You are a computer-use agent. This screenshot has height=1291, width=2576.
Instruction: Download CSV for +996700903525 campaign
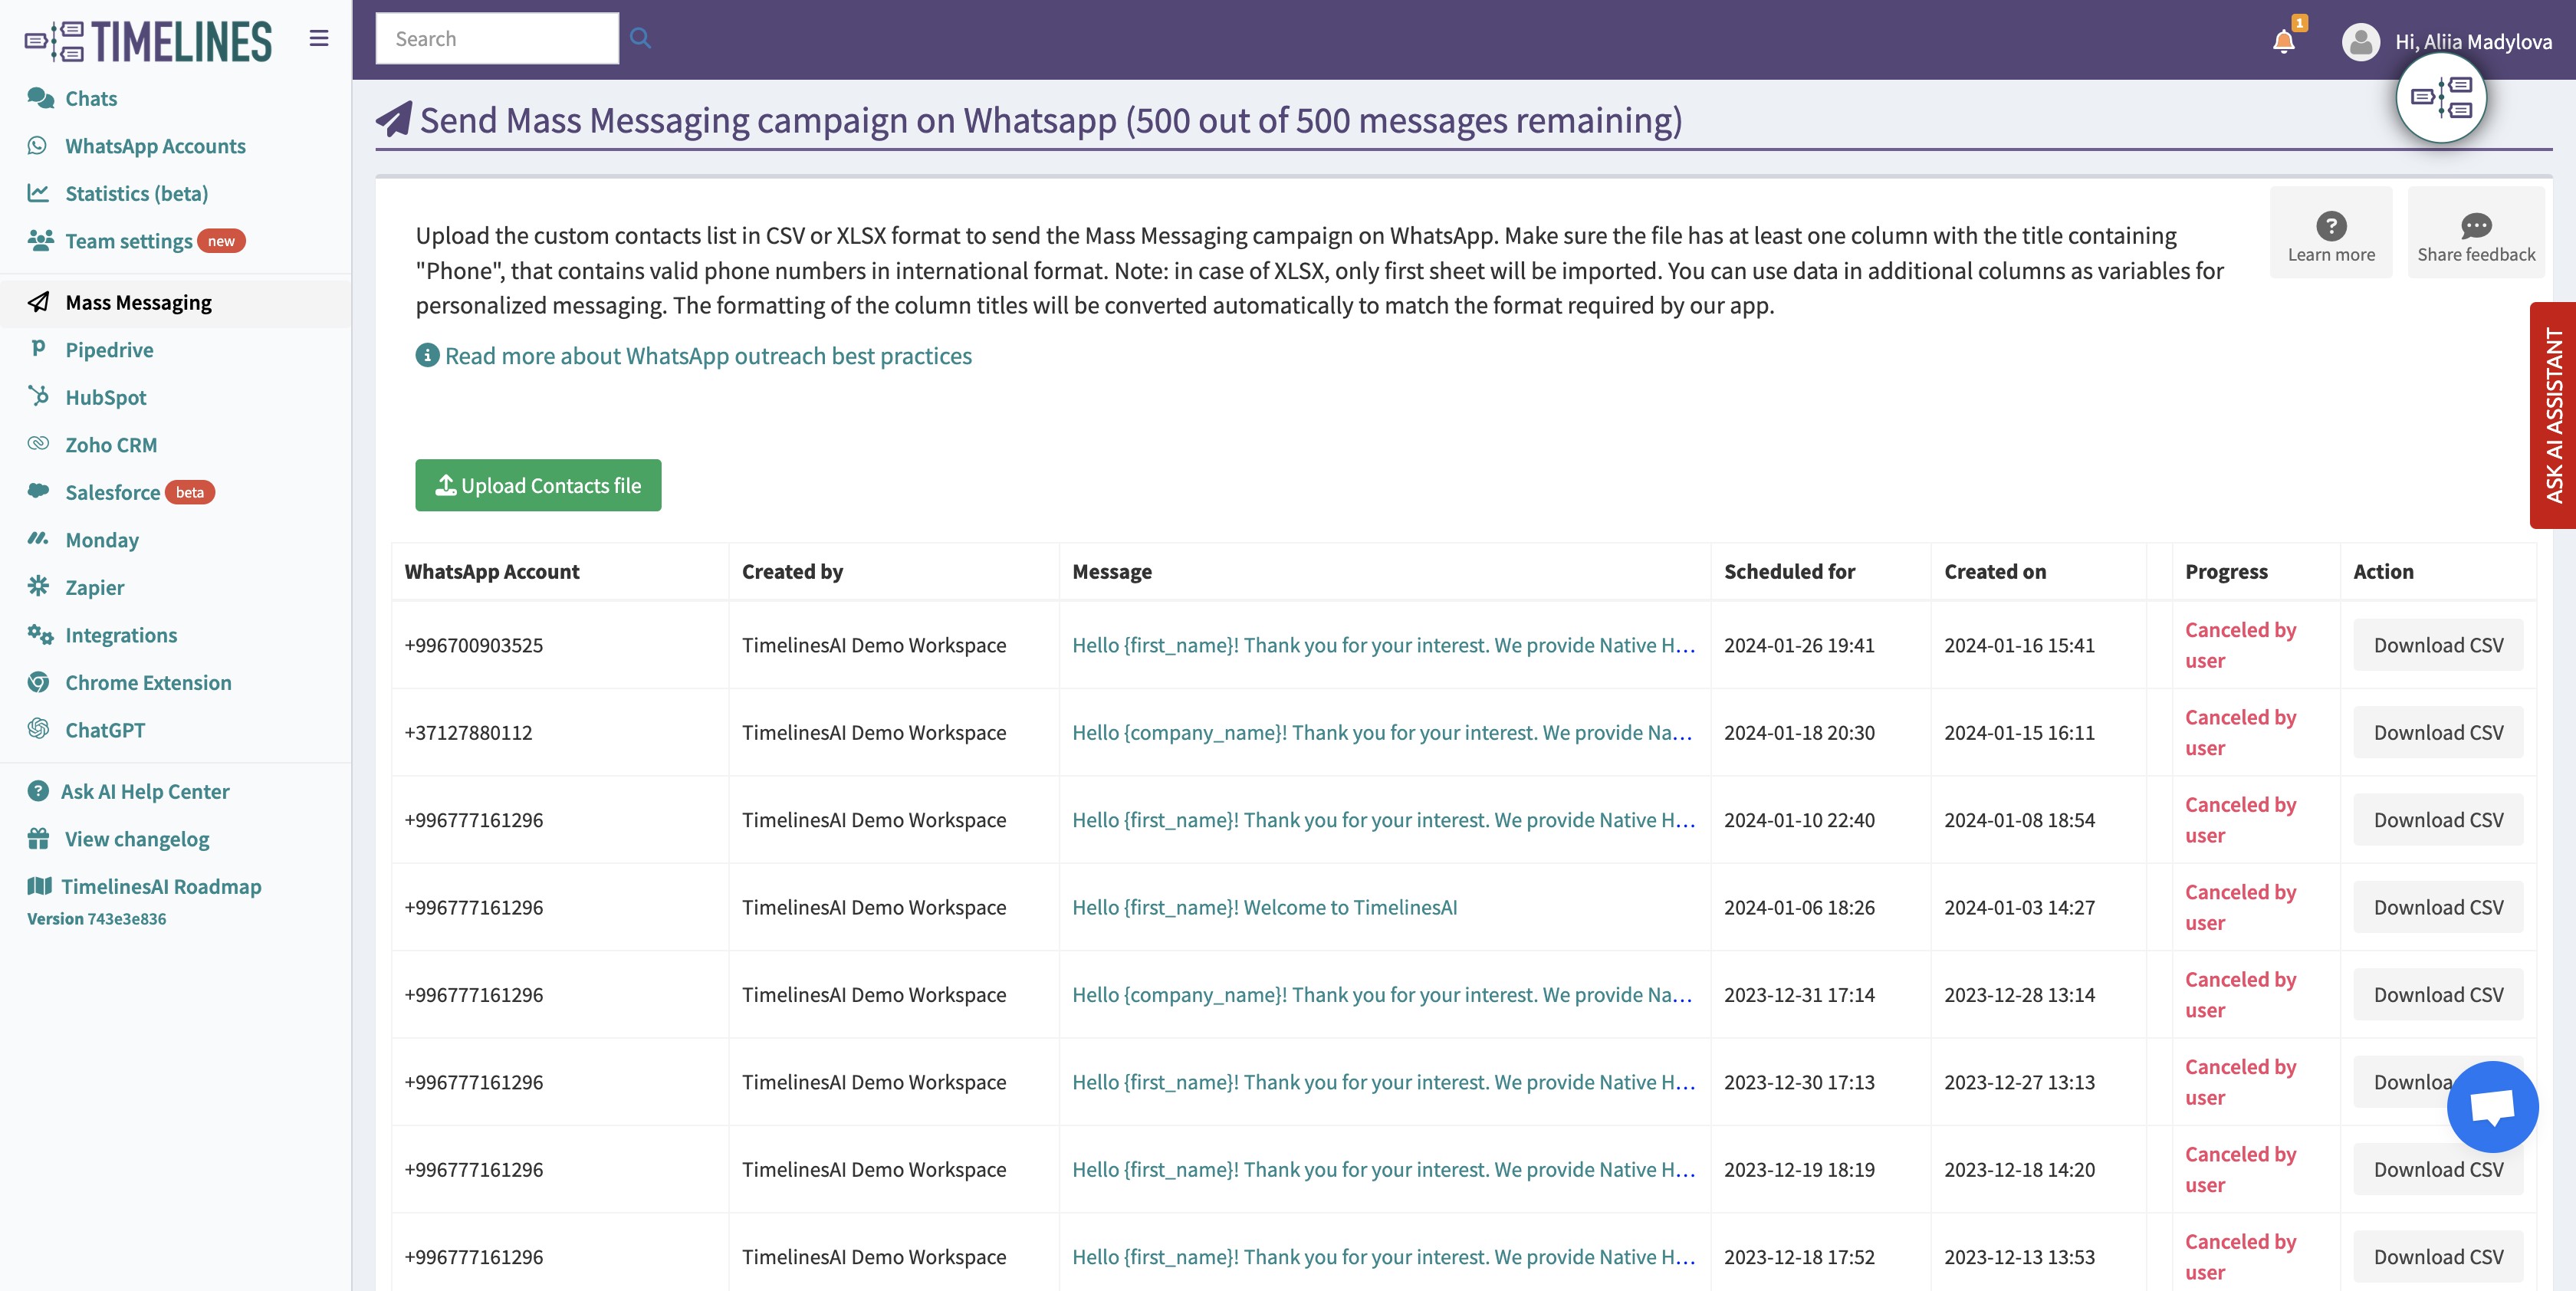click(2437, 645)
